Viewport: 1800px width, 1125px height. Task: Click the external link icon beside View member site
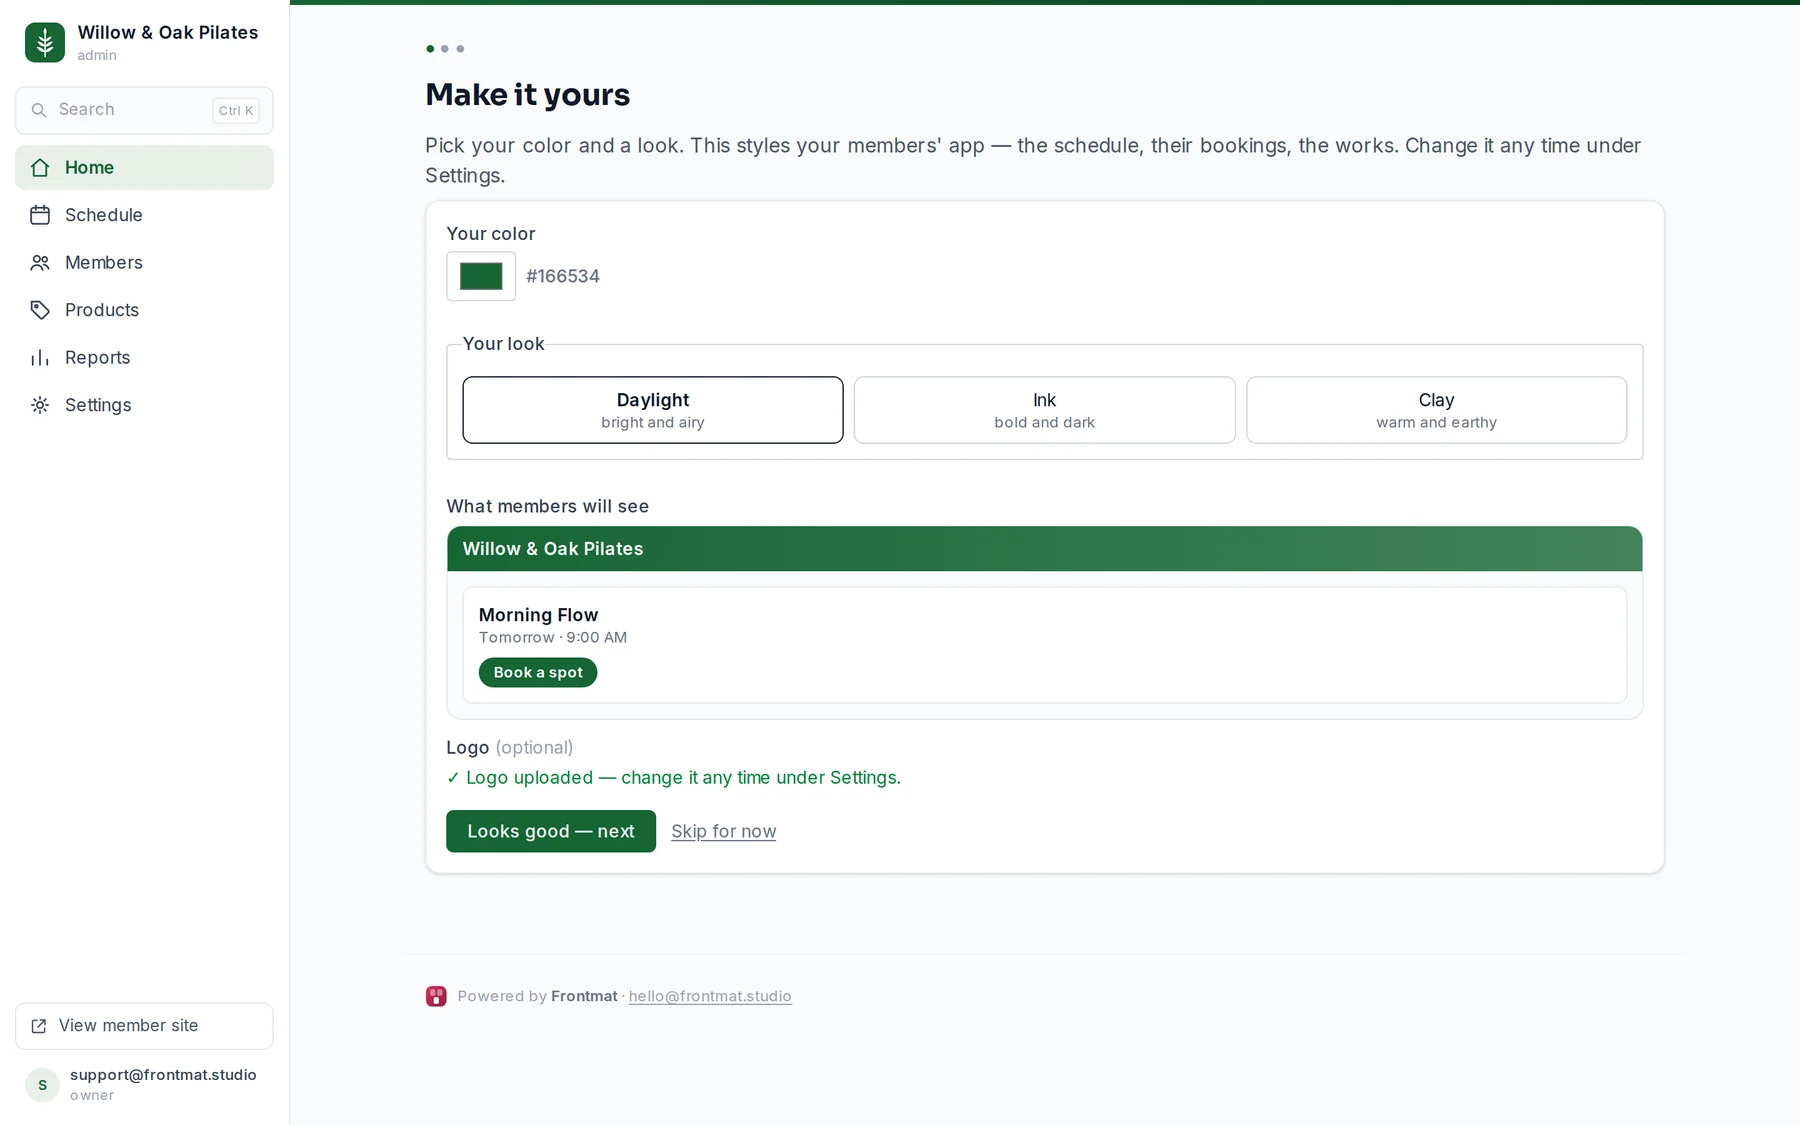(x=39, y=1026)
